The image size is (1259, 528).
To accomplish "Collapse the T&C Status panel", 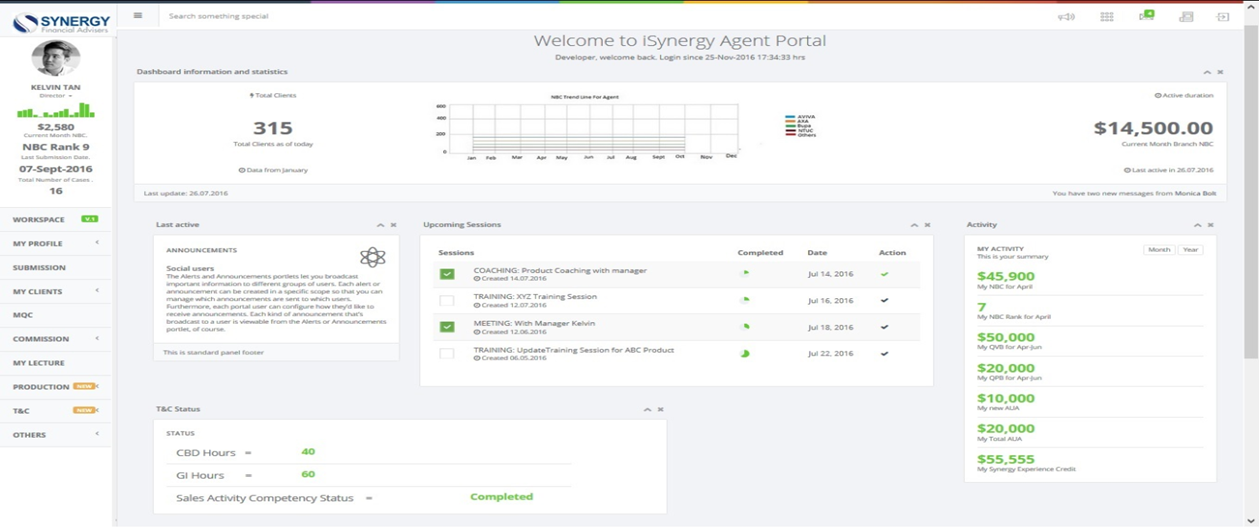I will (647, 409).
